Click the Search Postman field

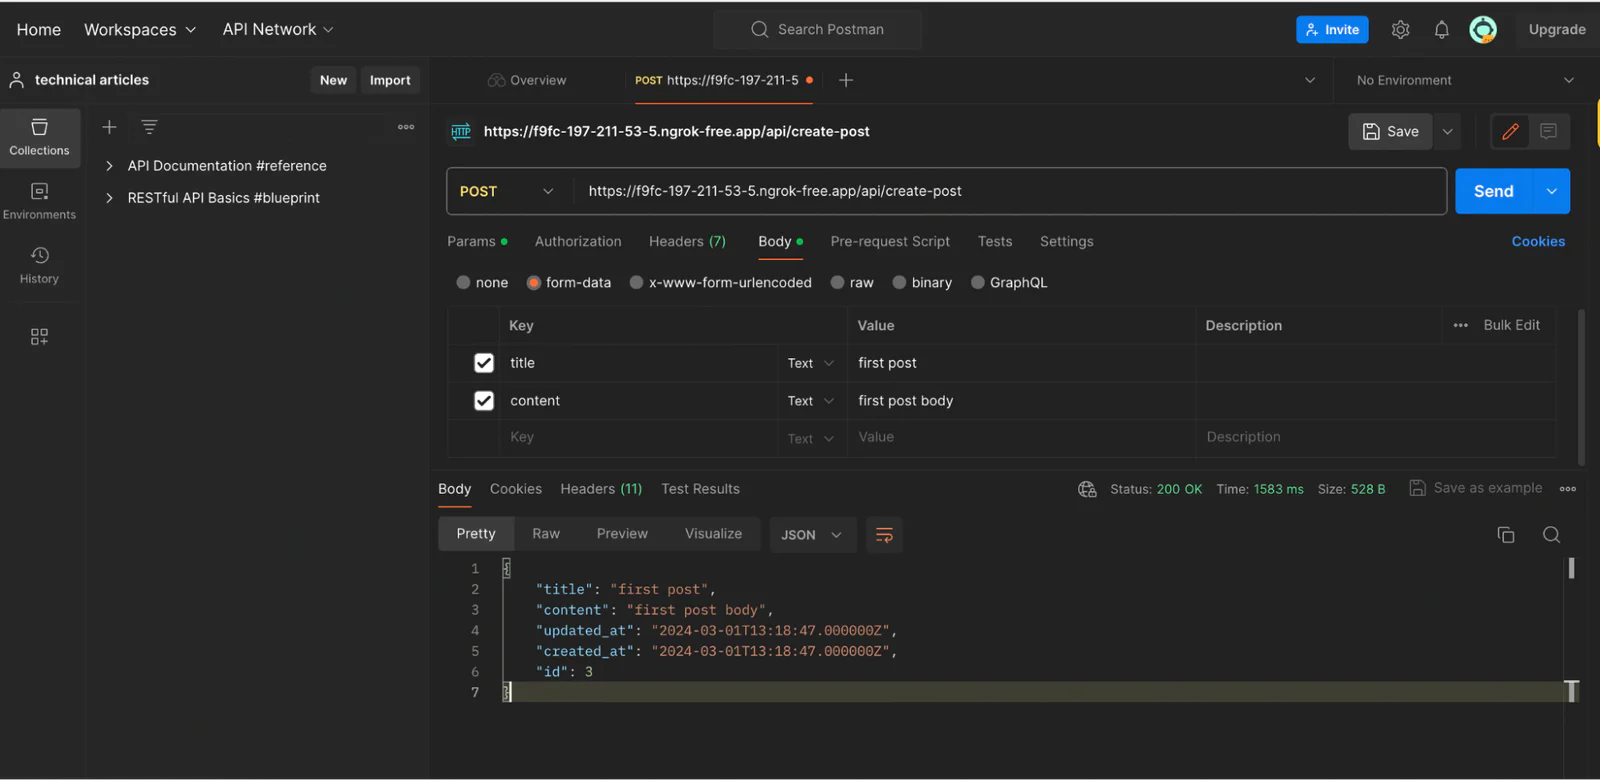click(818, 29)
